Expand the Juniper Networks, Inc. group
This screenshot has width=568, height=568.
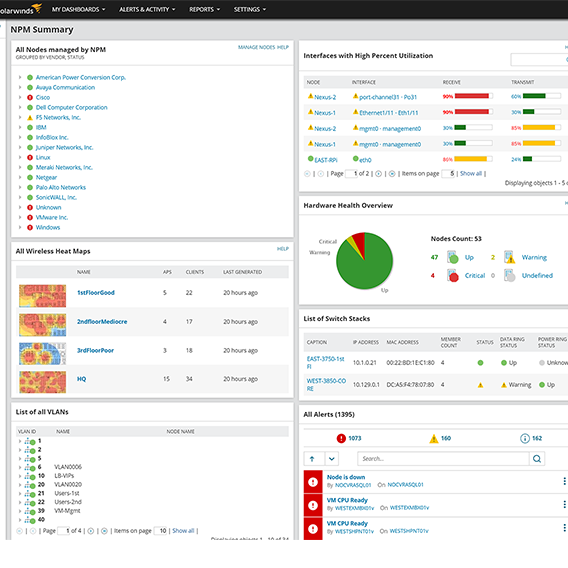tap(20, 147)
